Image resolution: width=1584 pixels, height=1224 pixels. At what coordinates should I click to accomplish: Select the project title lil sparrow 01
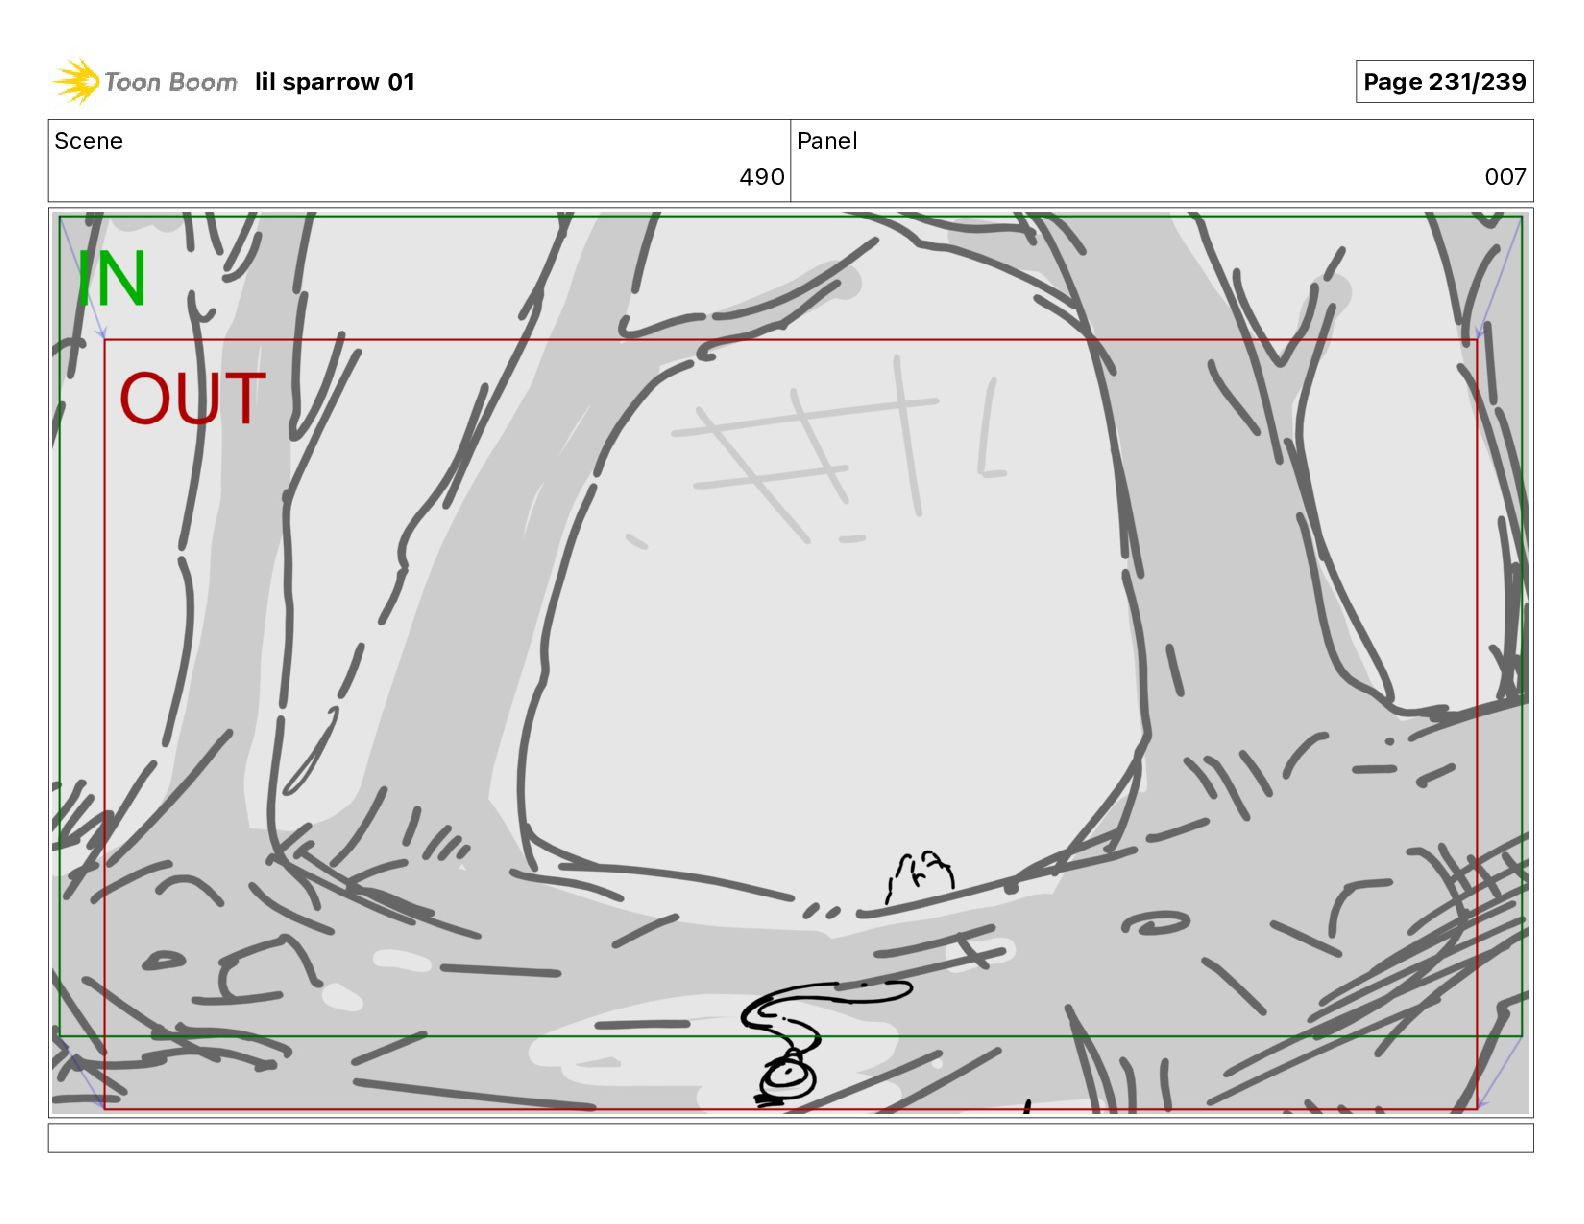[x=334, y=82]
